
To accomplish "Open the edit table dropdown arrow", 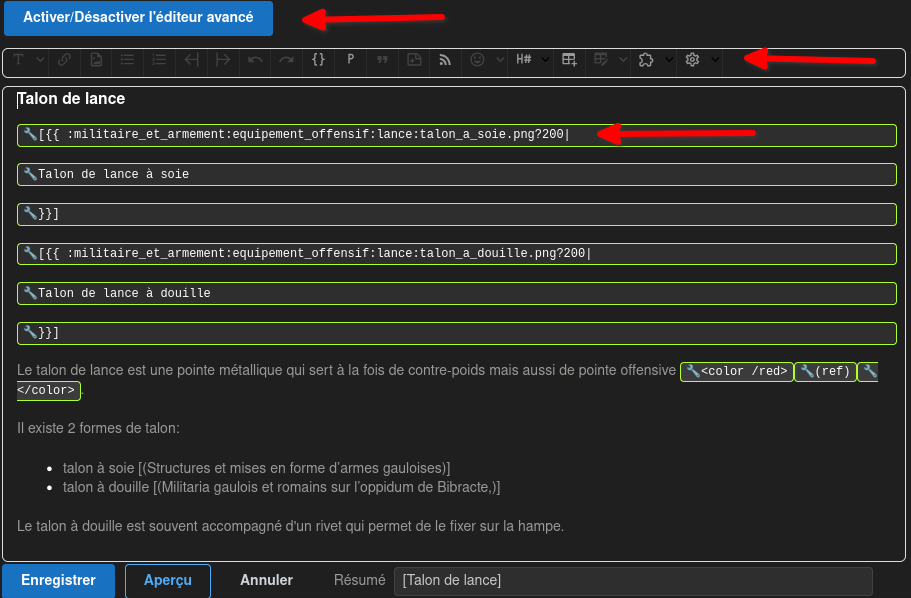I will [623, 59].
